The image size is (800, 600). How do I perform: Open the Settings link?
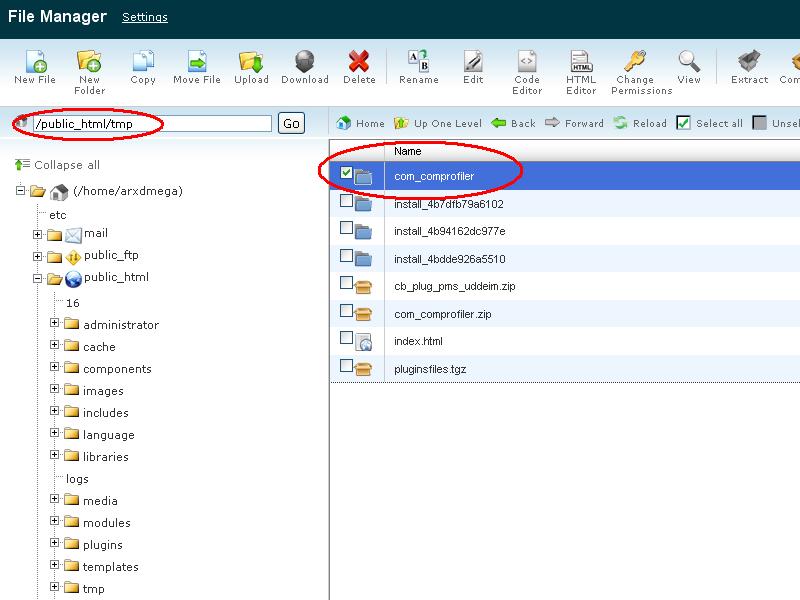coord(145,17)
